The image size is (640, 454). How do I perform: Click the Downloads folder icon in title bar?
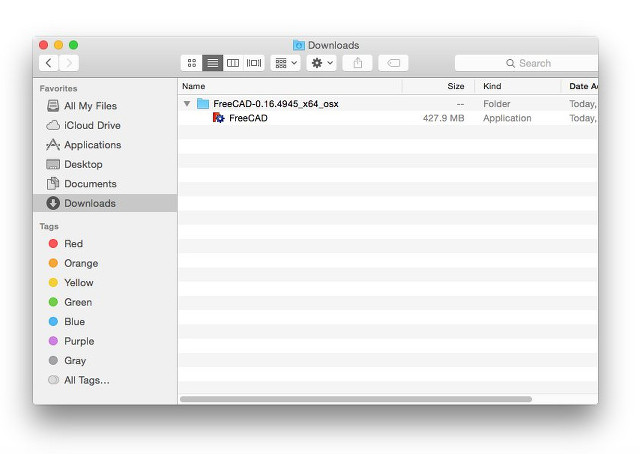coord(299,45)
